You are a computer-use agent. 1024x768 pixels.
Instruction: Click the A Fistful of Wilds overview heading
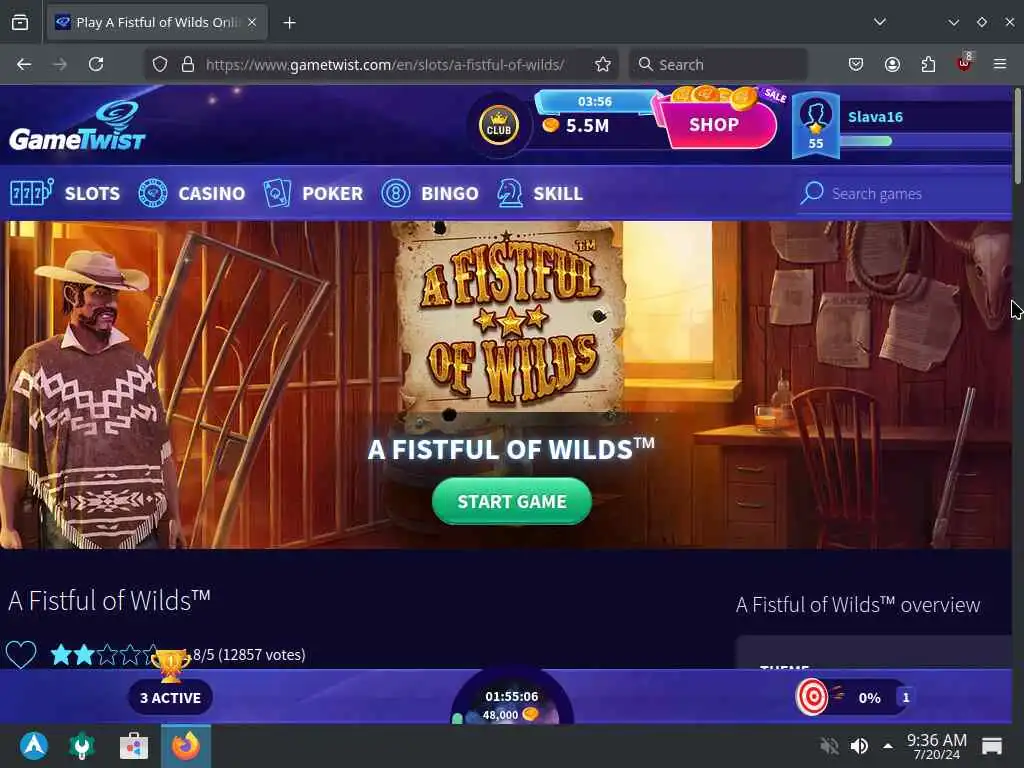[x=857, y=605]
